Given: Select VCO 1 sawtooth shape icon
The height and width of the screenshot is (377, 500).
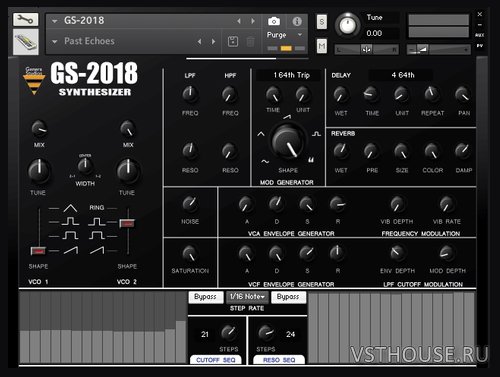Looking at the screenshot, I should [71, 250].
